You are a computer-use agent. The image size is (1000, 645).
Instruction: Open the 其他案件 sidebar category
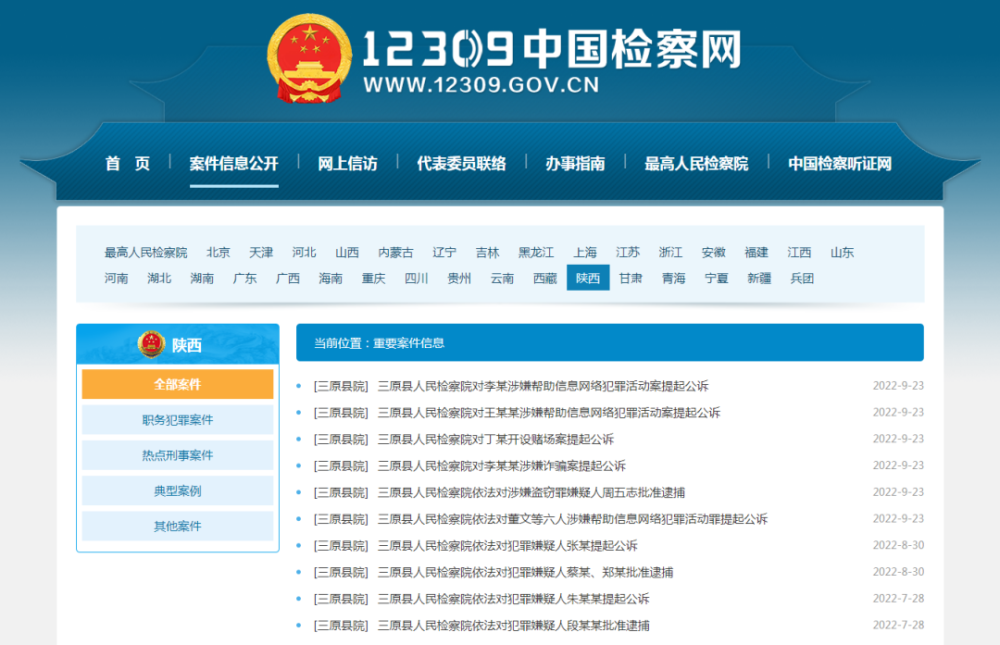177,526
